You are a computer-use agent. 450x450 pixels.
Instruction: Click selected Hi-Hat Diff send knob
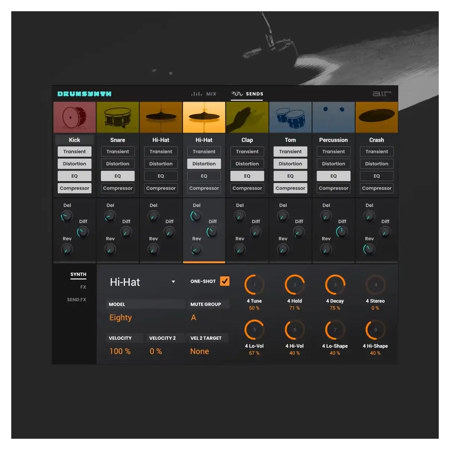212,232
